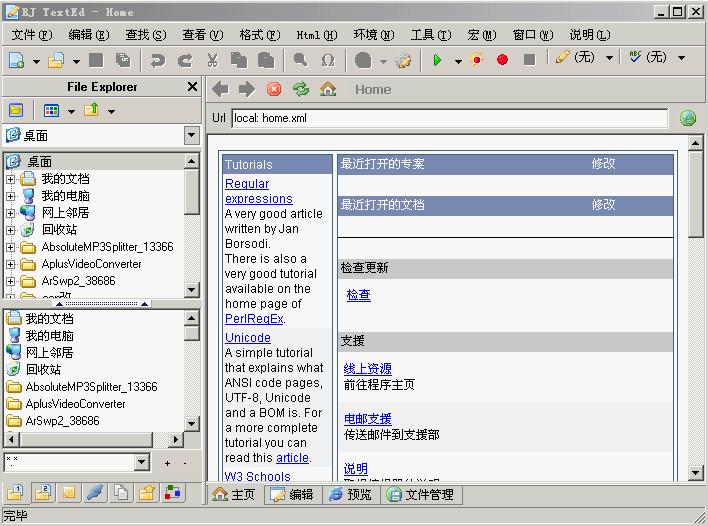Switch to the 文件管理 bottom tab
This screenshot has height=526, width=708.
(x=421, y=494)
